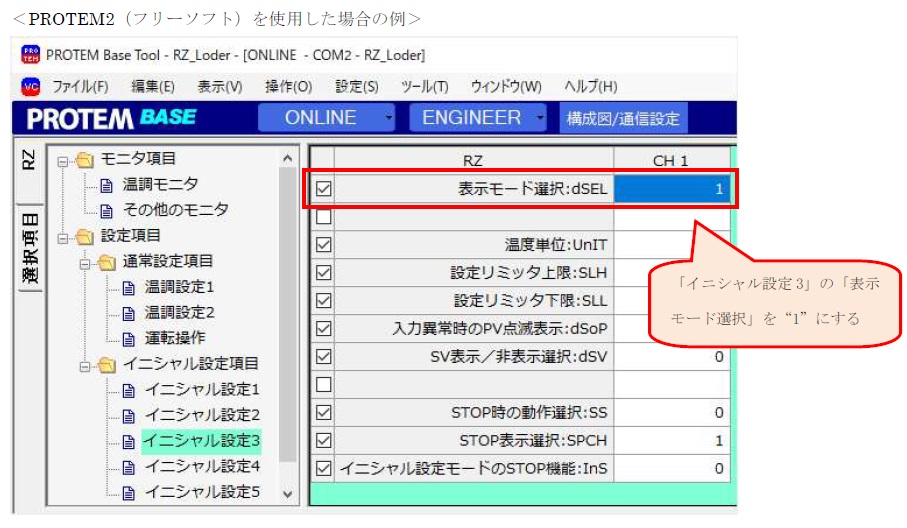Click the 通常設定項目 folder icon
The height and width of the screenshot is (528, 907).
coord(106,263)
